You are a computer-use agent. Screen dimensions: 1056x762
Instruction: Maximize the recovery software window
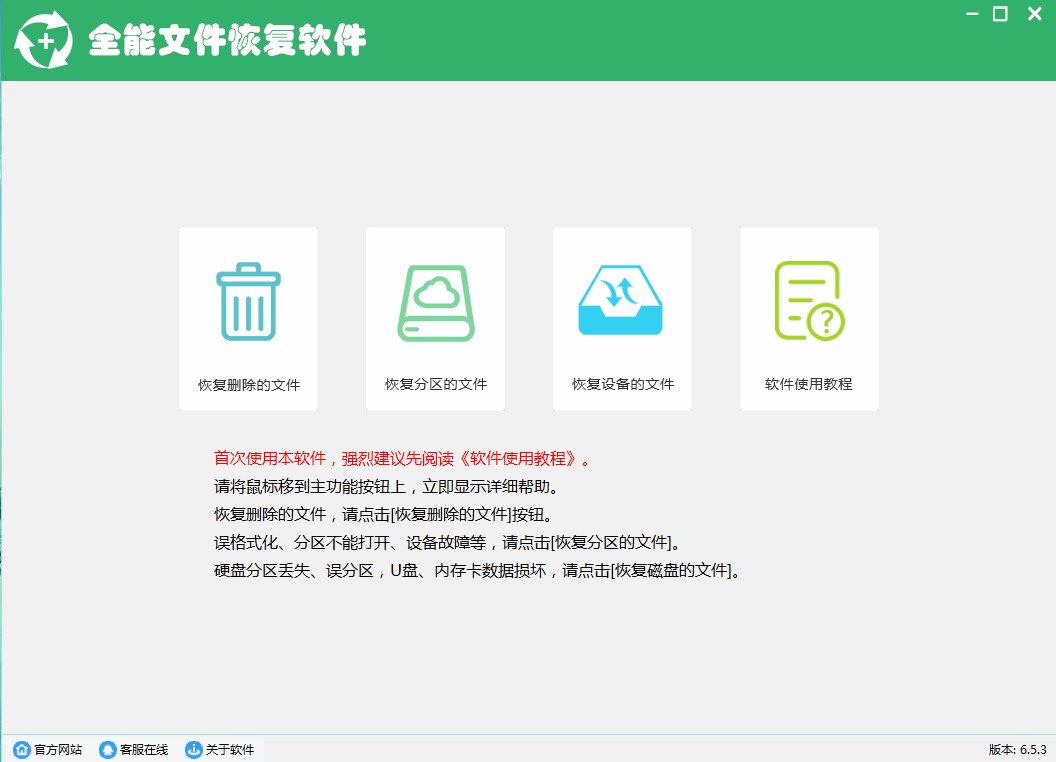click(1000, 13)
